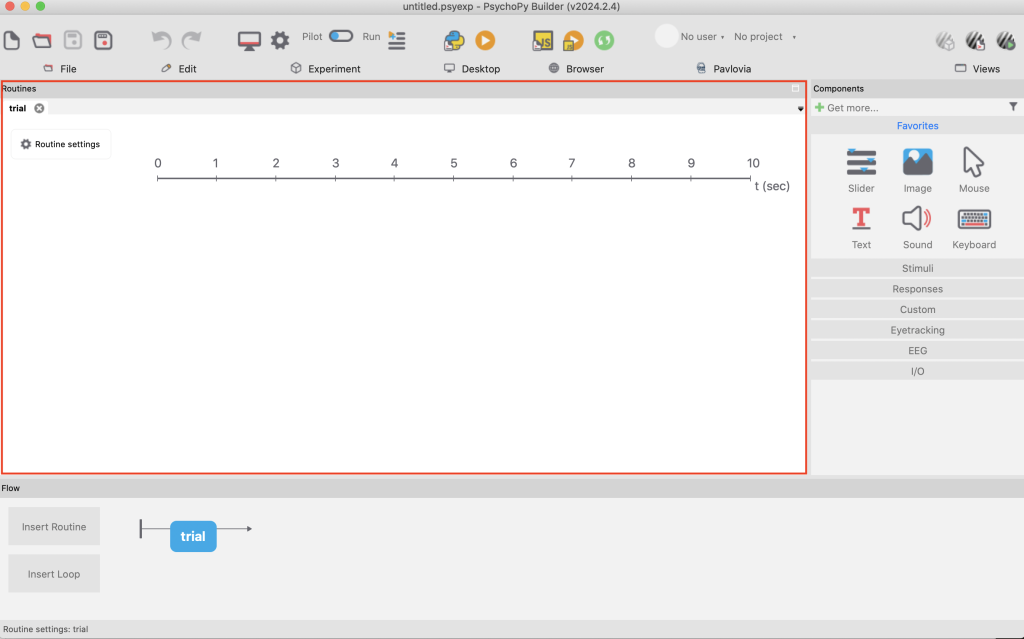This screenshot has height=639, width=1024.
Task: Click the Insert Routine button
Action: click(x=54, y=526)
